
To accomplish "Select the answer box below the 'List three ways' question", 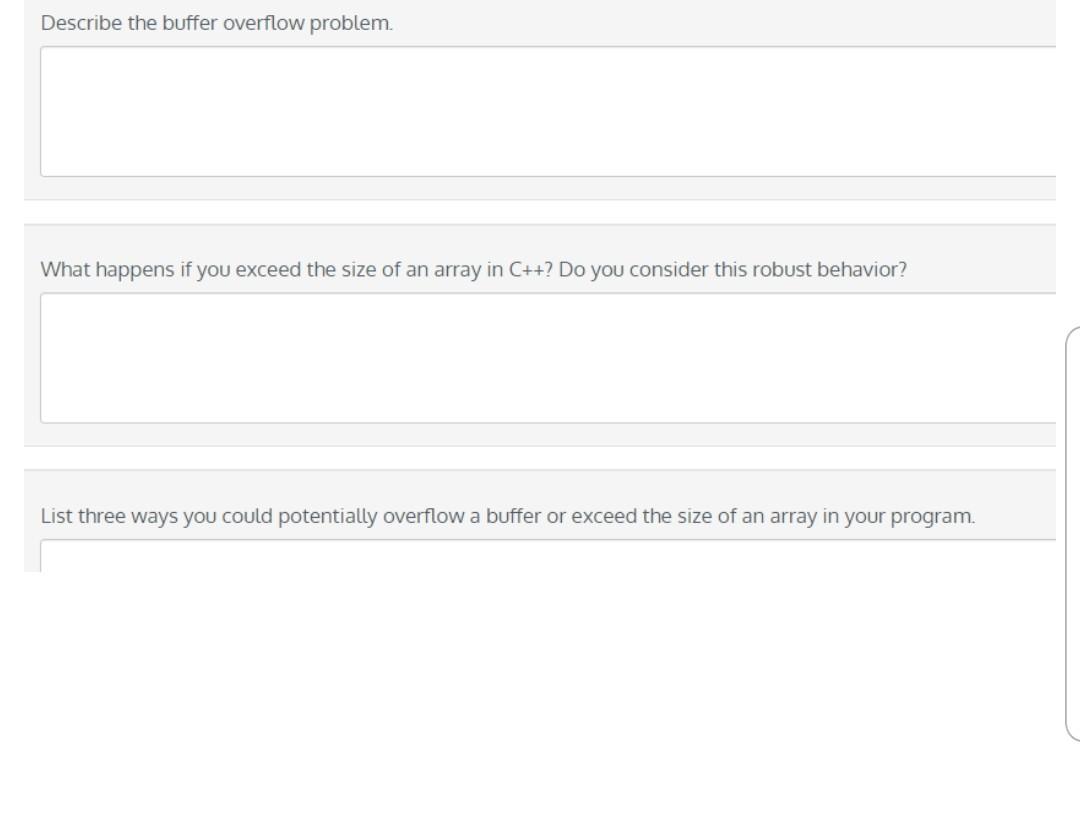I will (x=548, y=556).
